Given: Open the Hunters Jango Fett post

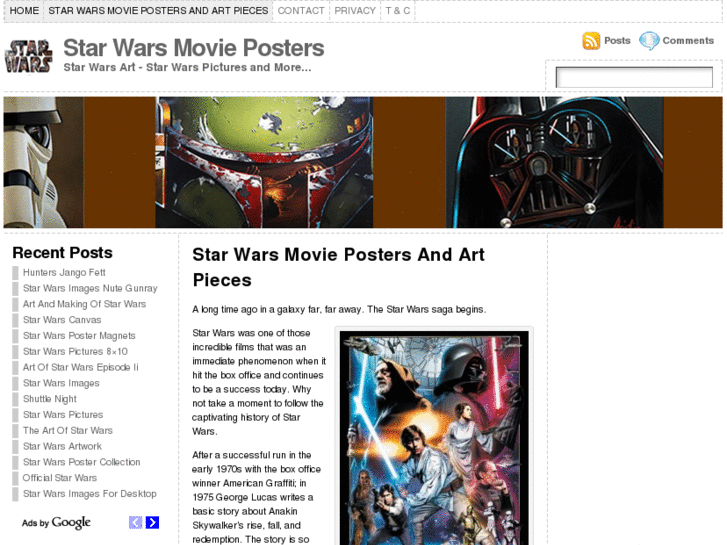Looking at the screenshot, I should pyautogui.click(x=64, y=272).
